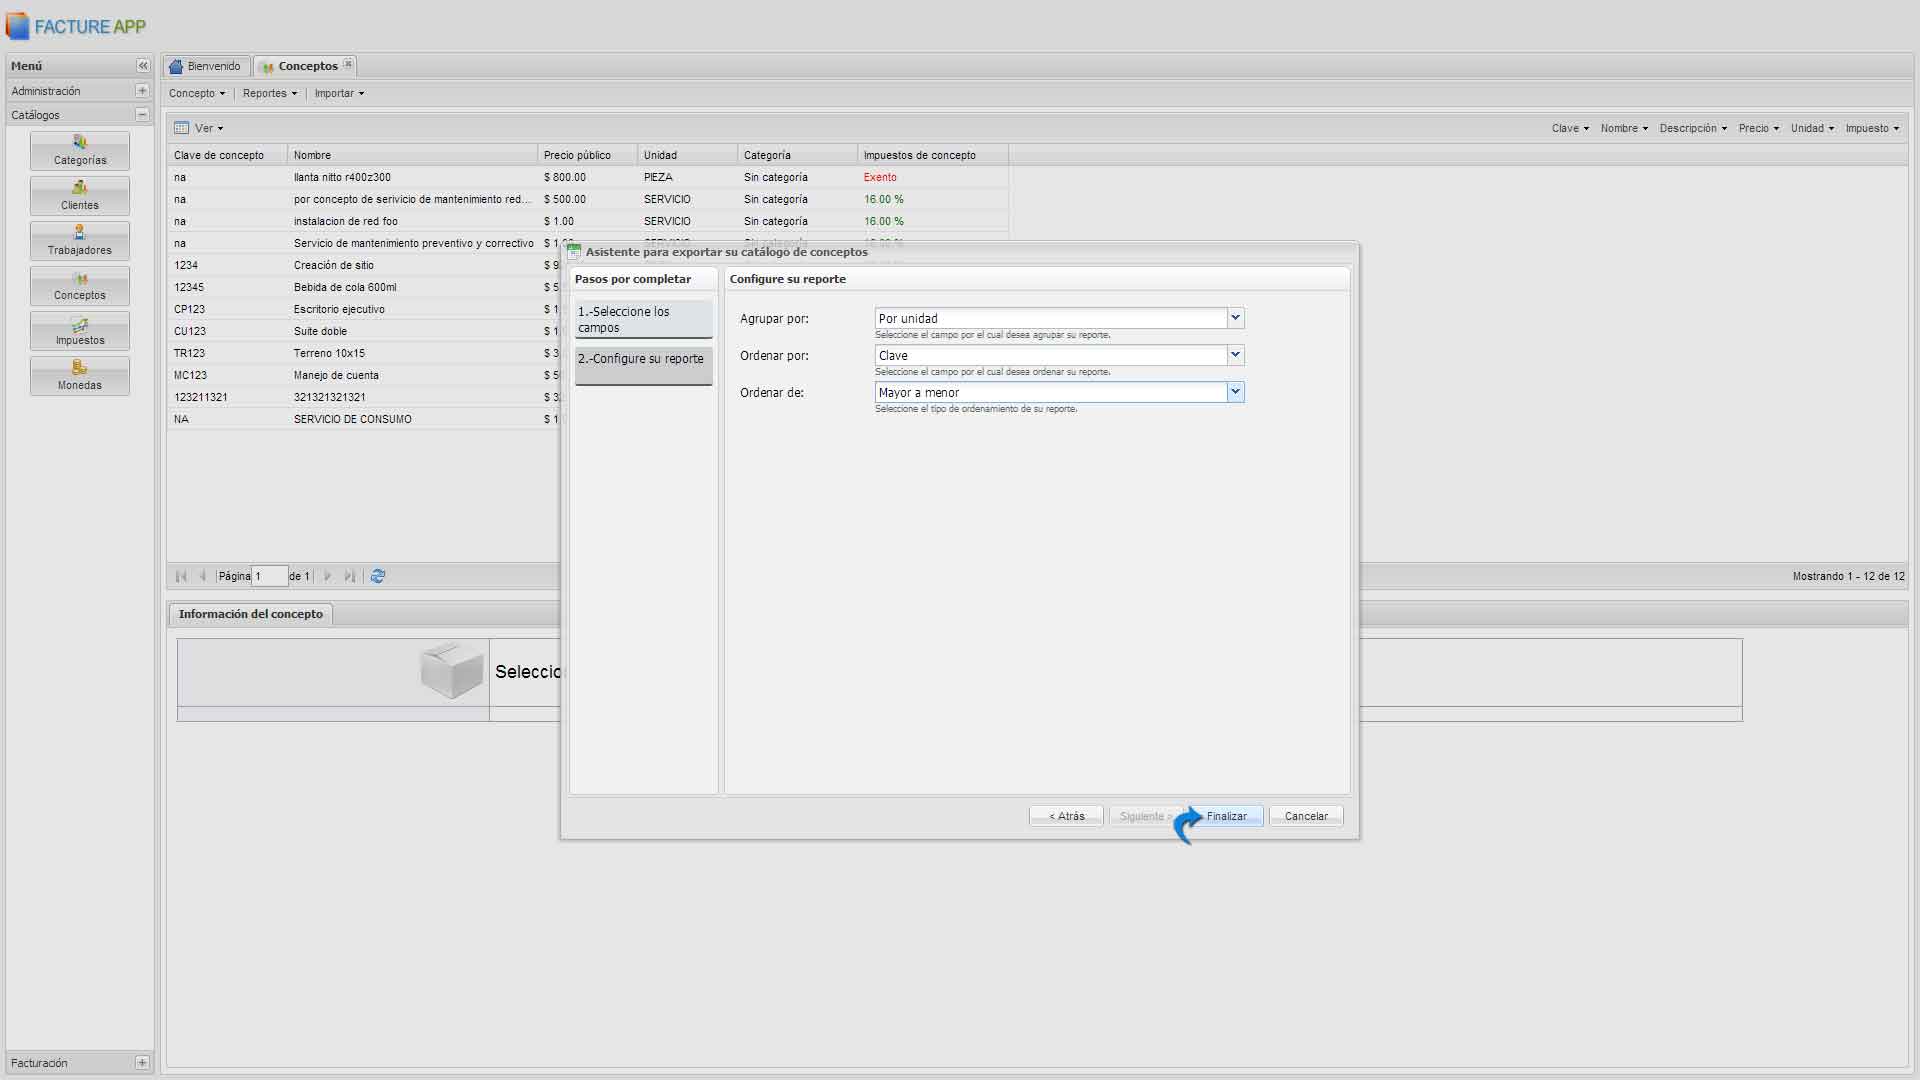1920x1080 pixels.
Task: Expand the Administración menu section
Action: (142, 91)
